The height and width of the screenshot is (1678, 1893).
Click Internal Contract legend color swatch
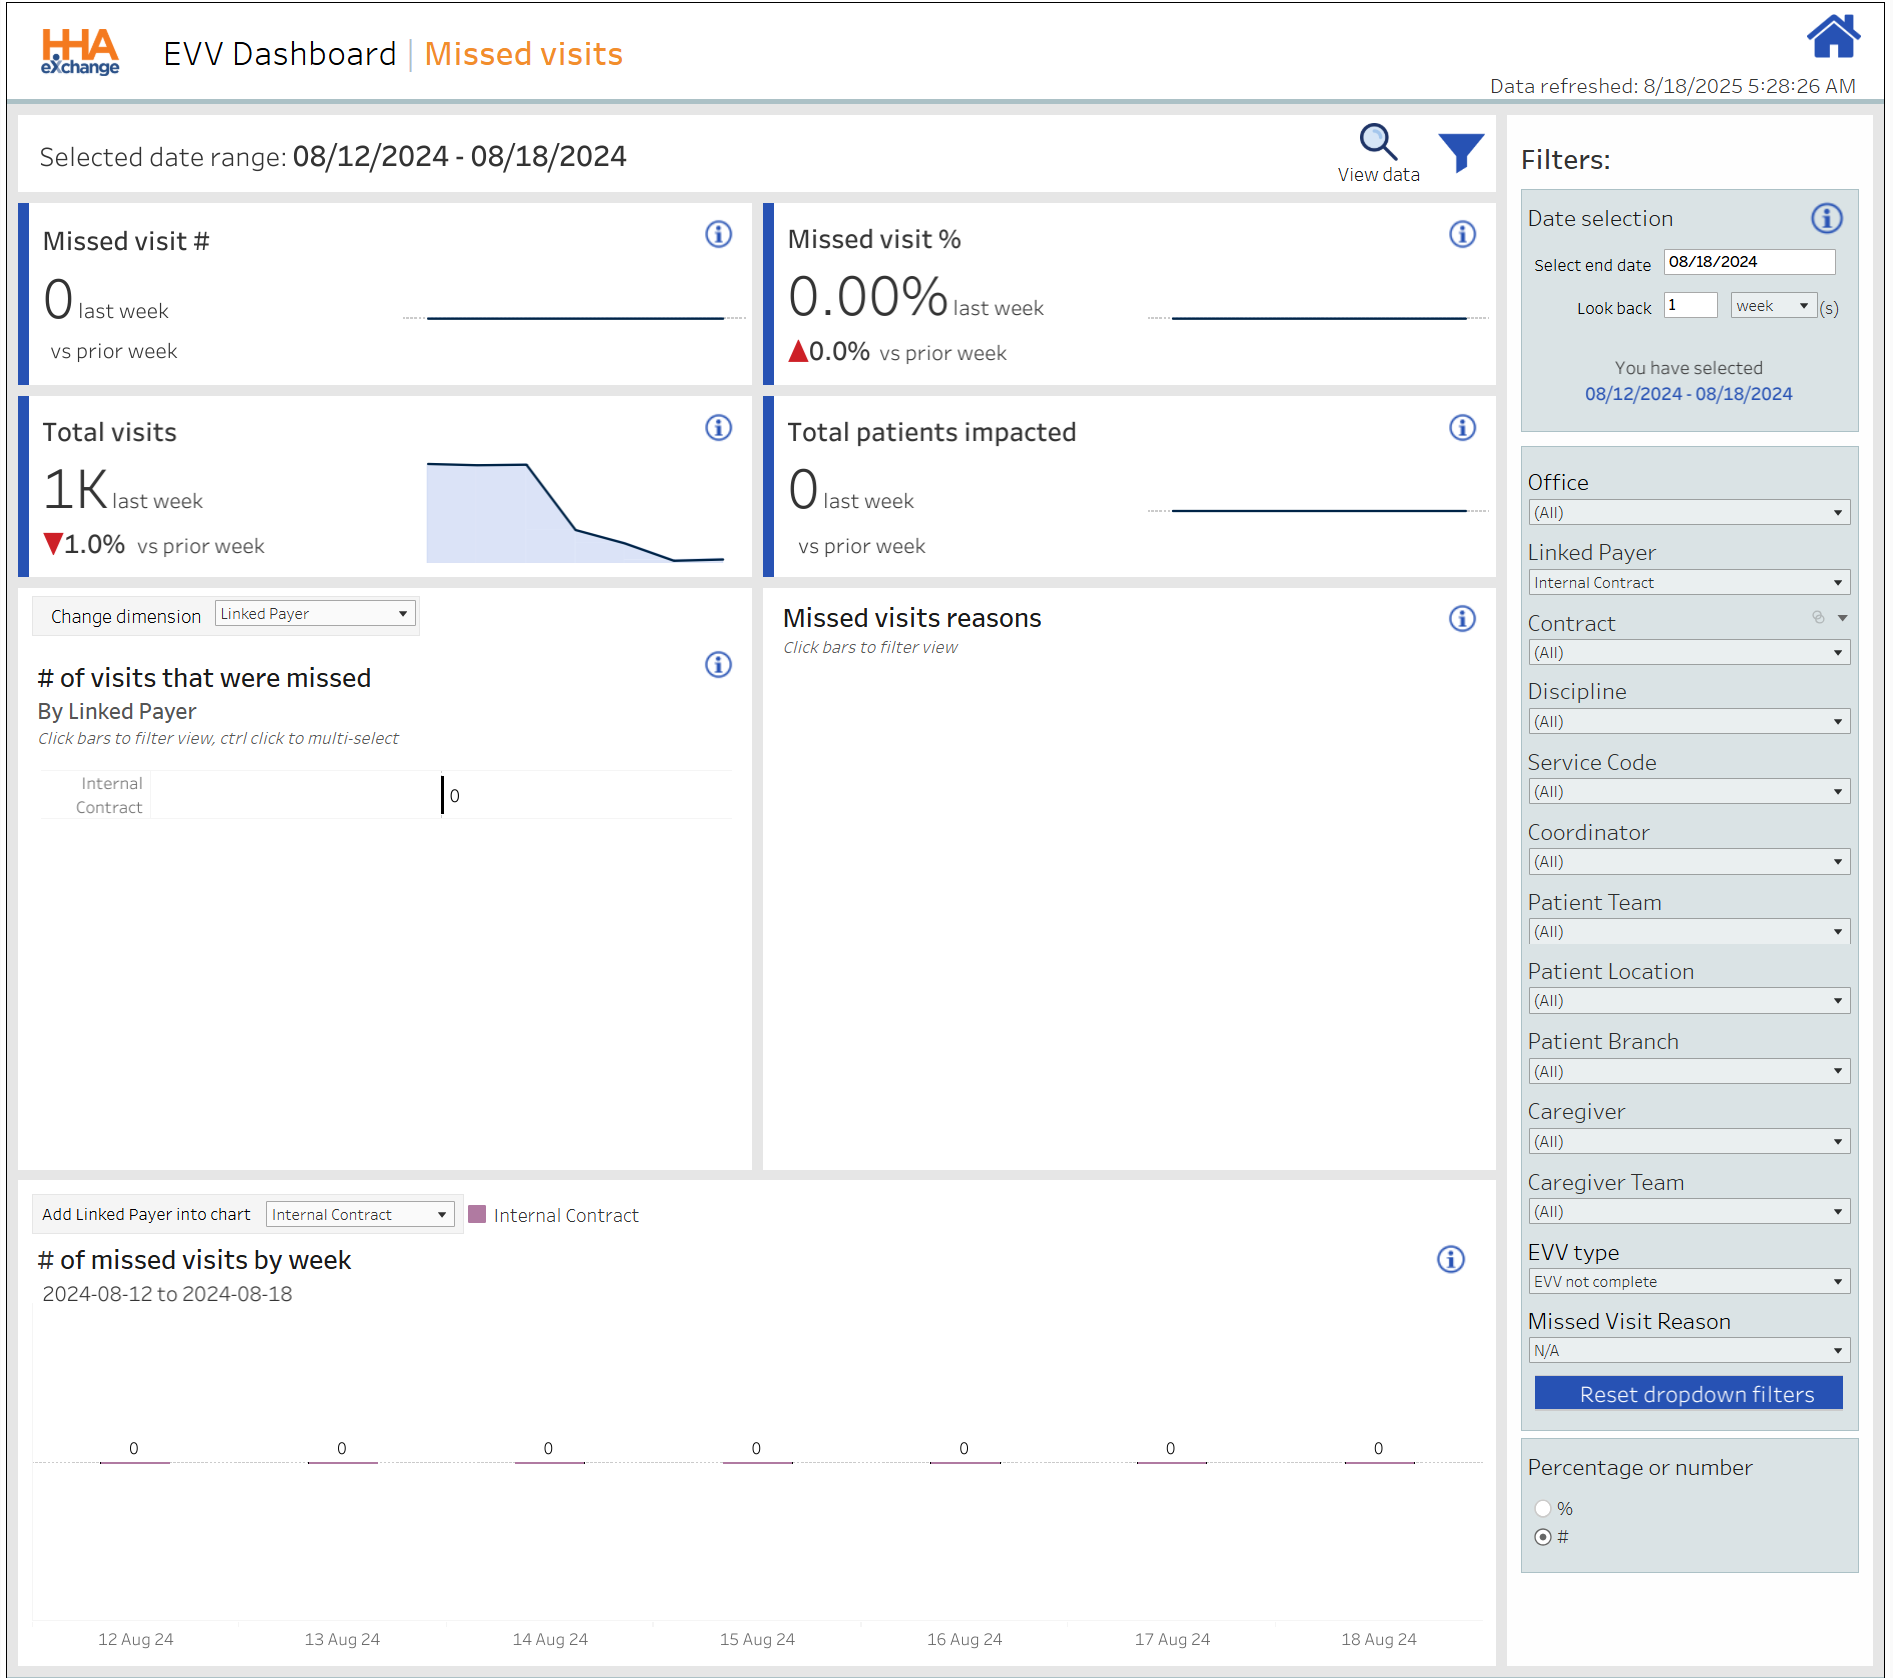pos(477,1215)
